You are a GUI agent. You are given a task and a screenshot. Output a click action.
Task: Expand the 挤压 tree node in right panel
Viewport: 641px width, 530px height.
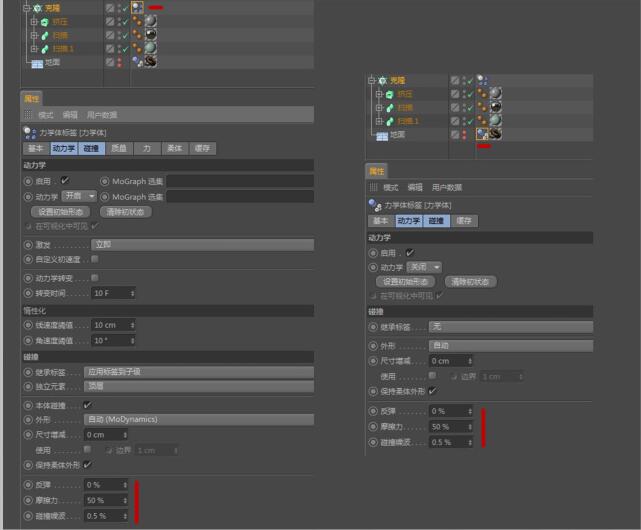coord(379,94)
